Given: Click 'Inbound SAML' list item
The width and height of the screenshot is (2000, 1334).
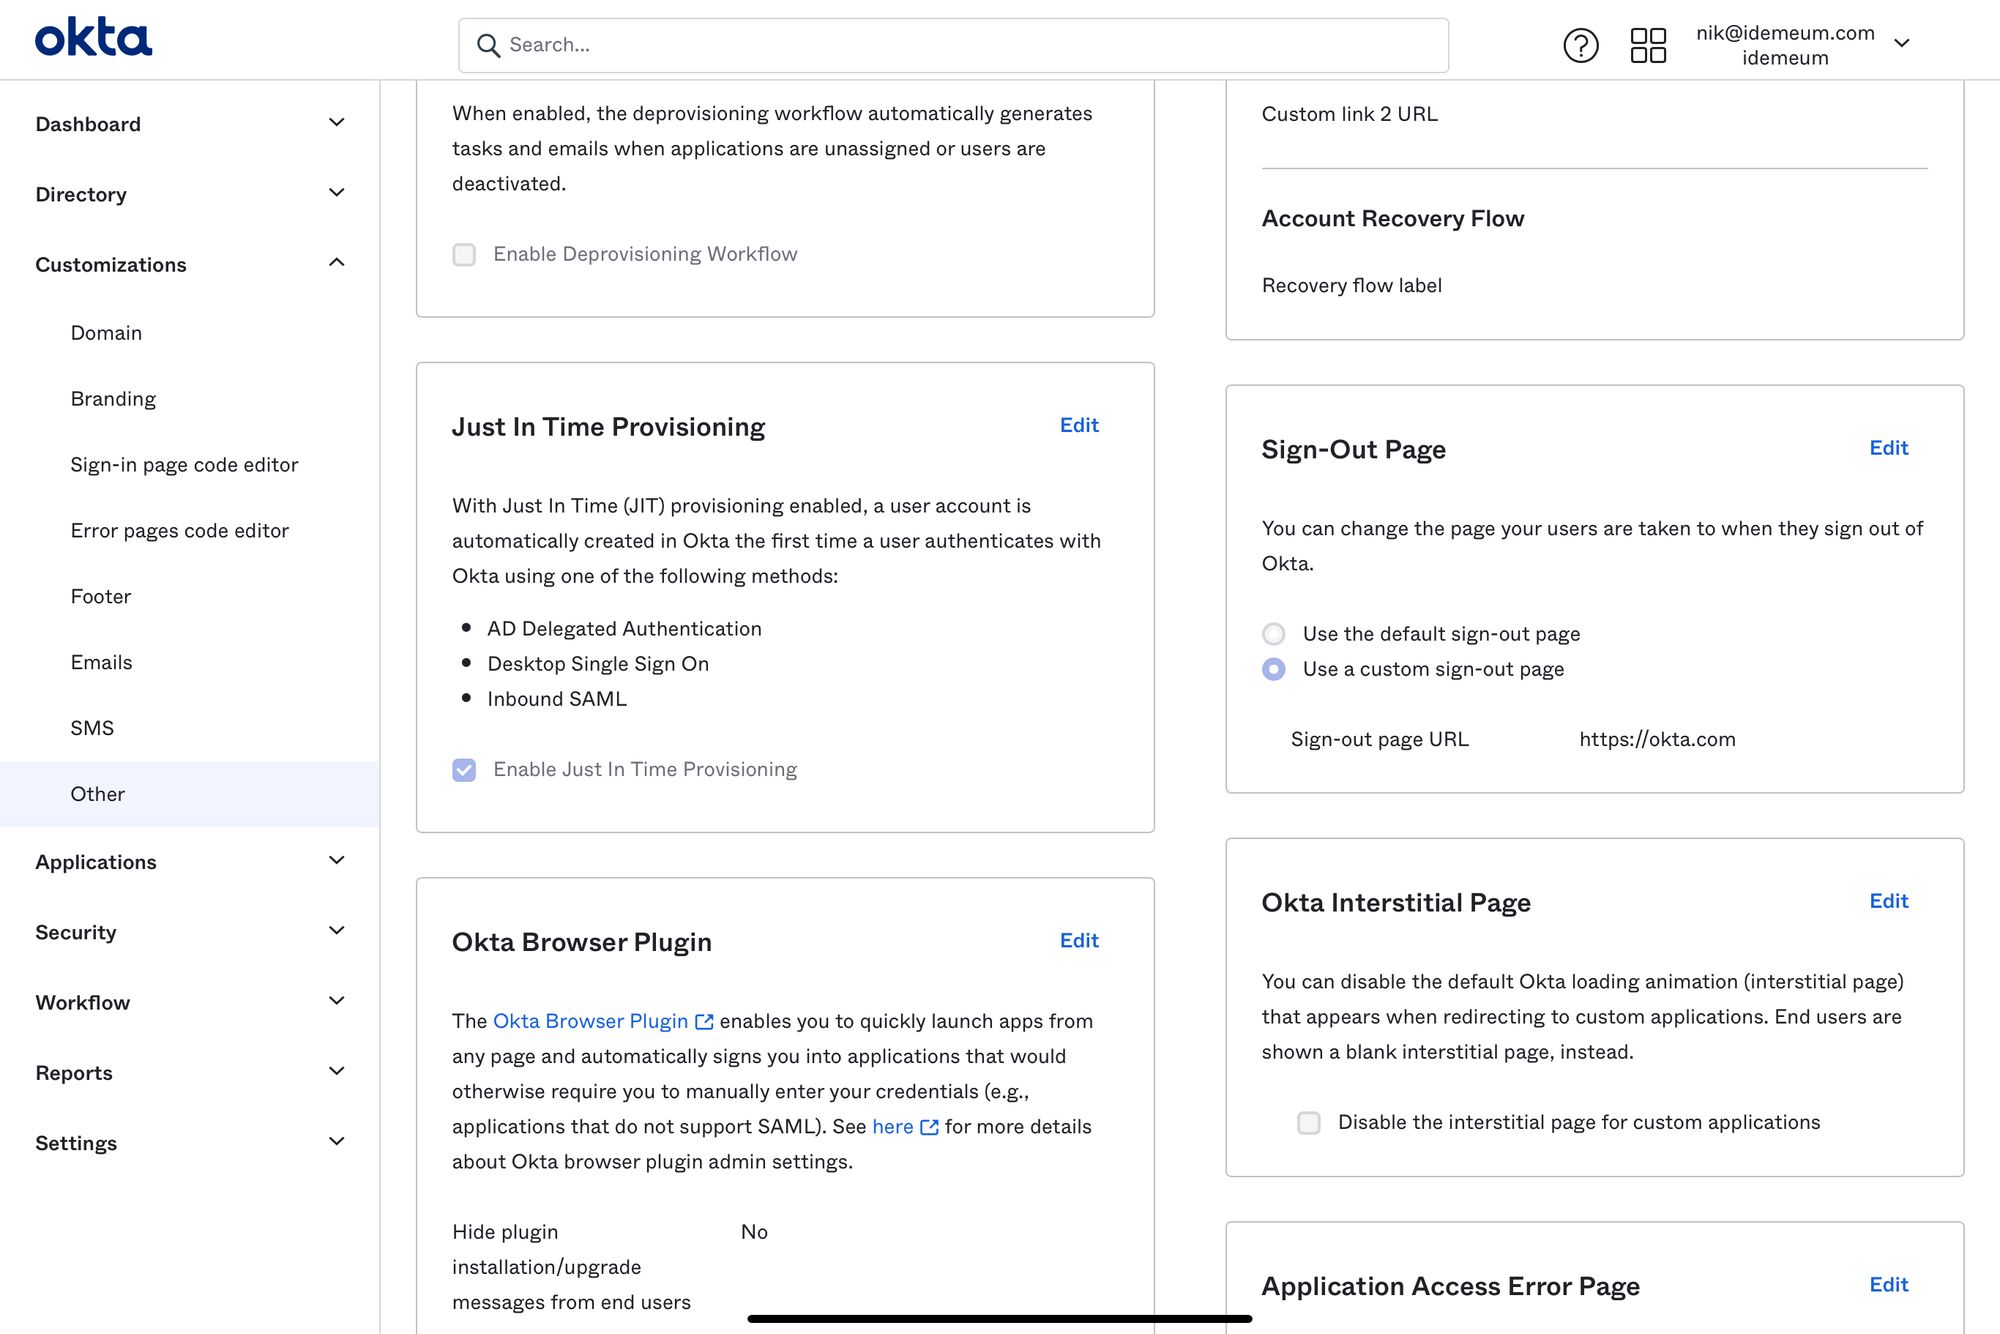Looking at the screenshot, I should pyautogui.click(x=557, y=699).
